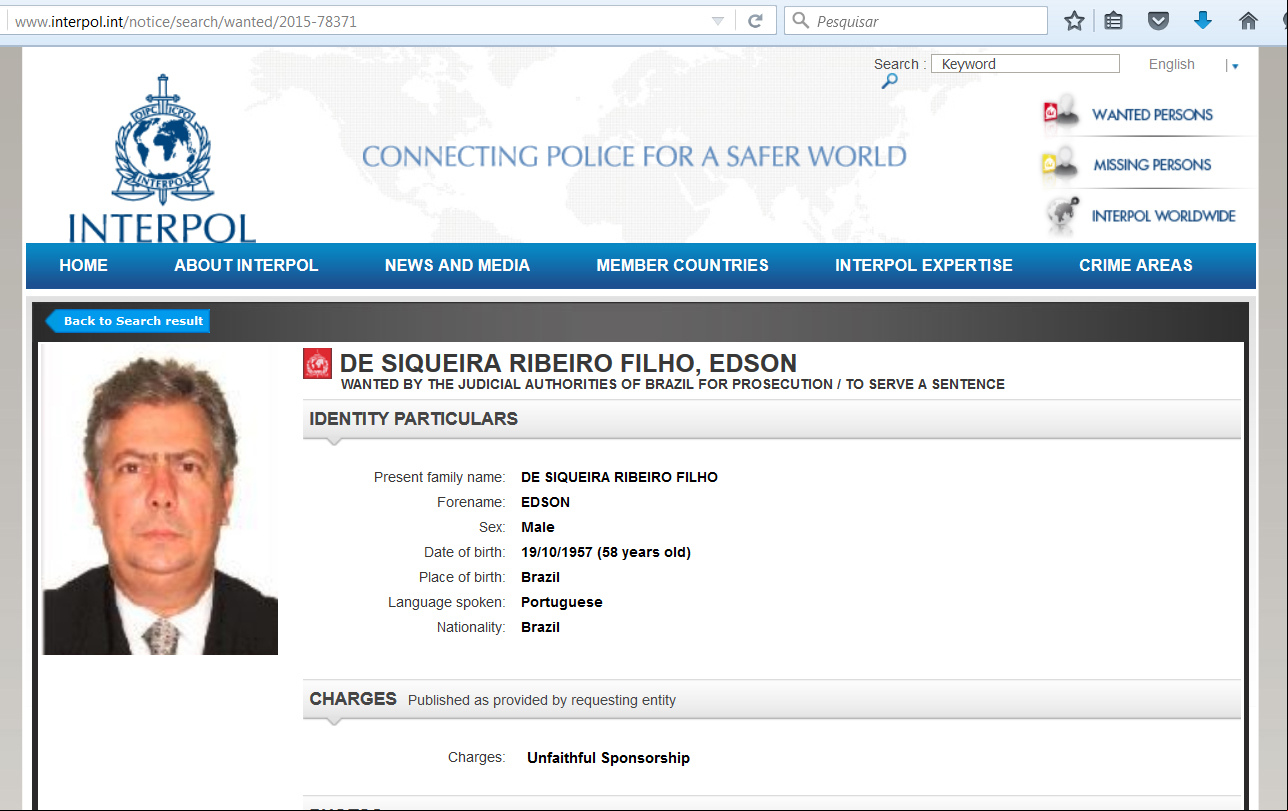
Task: Click the CONNECTING POLICE FOR A SAFER WORLD slogan
Action: pos(634,156)
